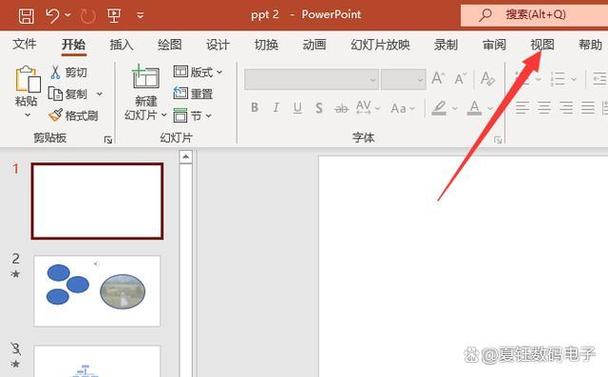The height and width of the screenshot is (377, 608).
Task: Select slide 1 thumbnail
Action: tap(97, 201)
